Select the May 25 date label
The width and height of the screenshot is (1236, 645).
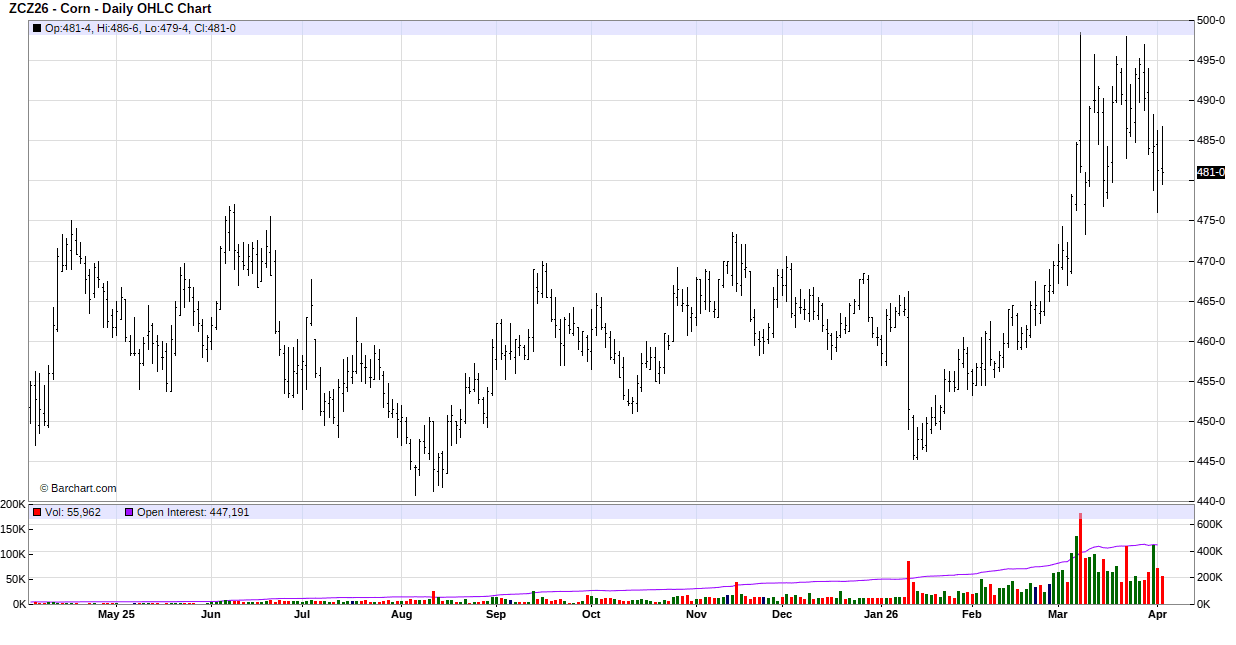[116, 615]
